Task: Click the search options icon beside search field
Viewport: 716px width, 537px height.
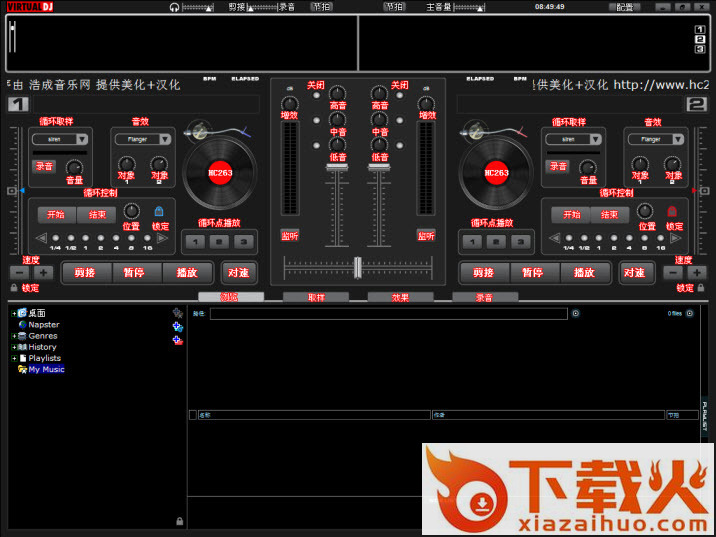Action: coord(575,313)
